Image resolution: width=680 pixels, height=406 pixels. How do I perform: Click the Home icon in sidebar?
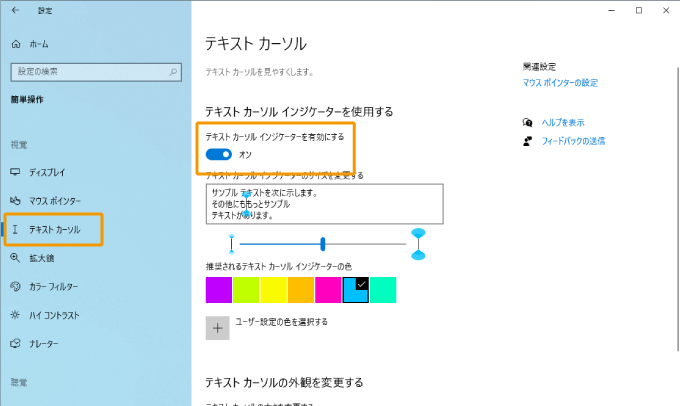click(16, 44)
